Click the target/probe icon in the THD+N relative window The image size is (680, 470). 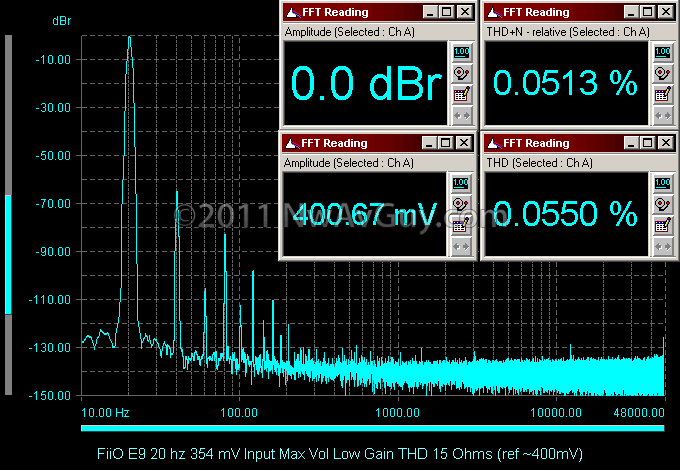point(663,74)
